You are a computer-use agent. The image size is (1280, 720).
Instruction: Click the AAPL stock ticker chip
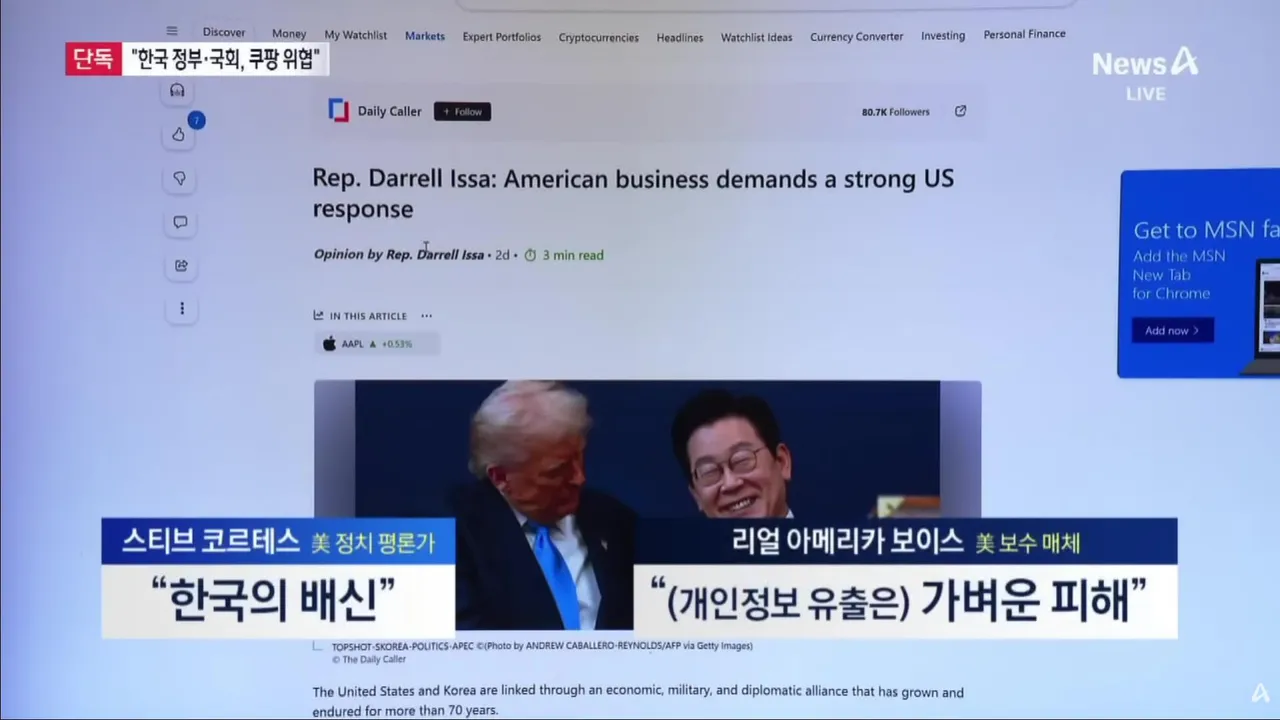click(376, 343)
